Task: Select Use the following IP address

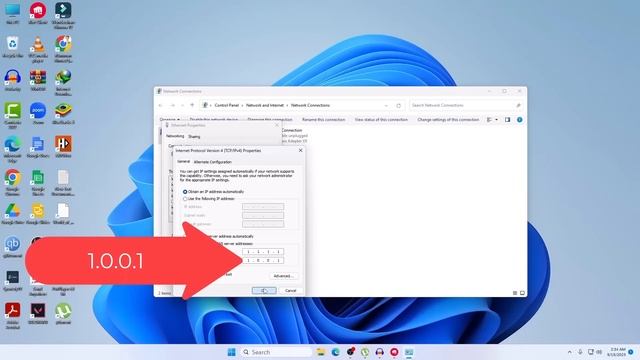Action: coord(209,199)
